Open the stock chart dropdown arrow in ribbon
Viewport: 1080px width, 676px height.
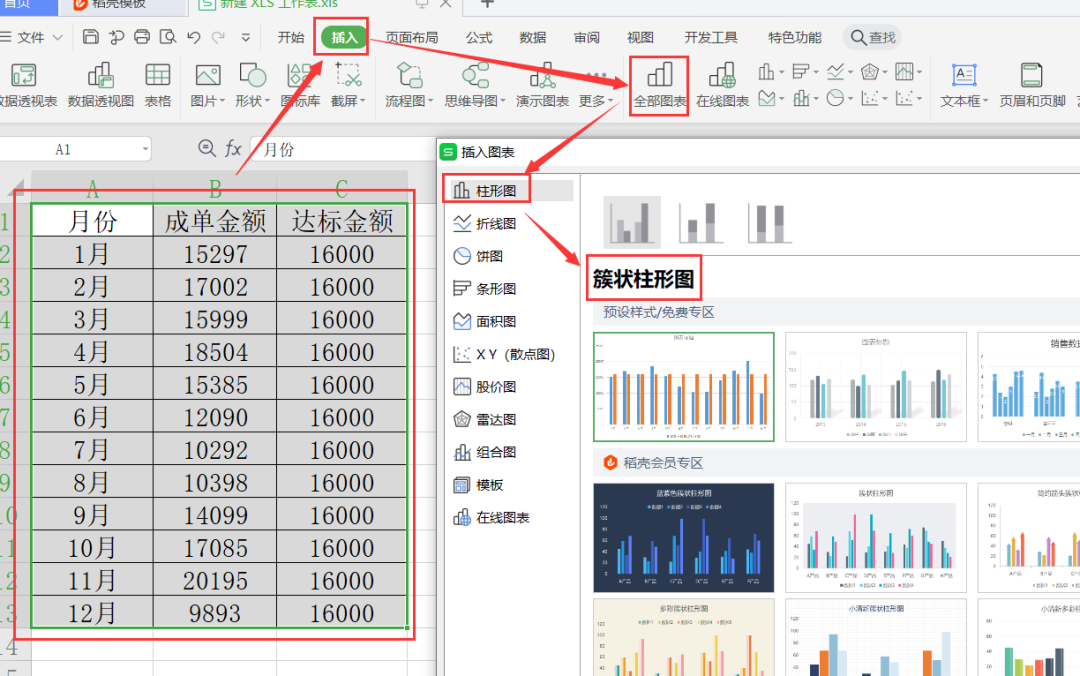click(x=920, y=72)
